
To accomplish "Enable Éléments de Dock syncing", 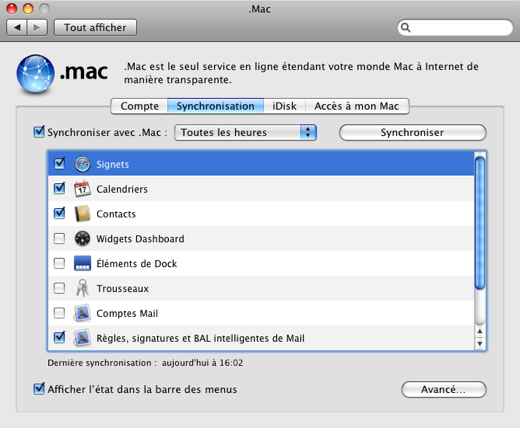I will pyautogui.click(x=59, y=263).
